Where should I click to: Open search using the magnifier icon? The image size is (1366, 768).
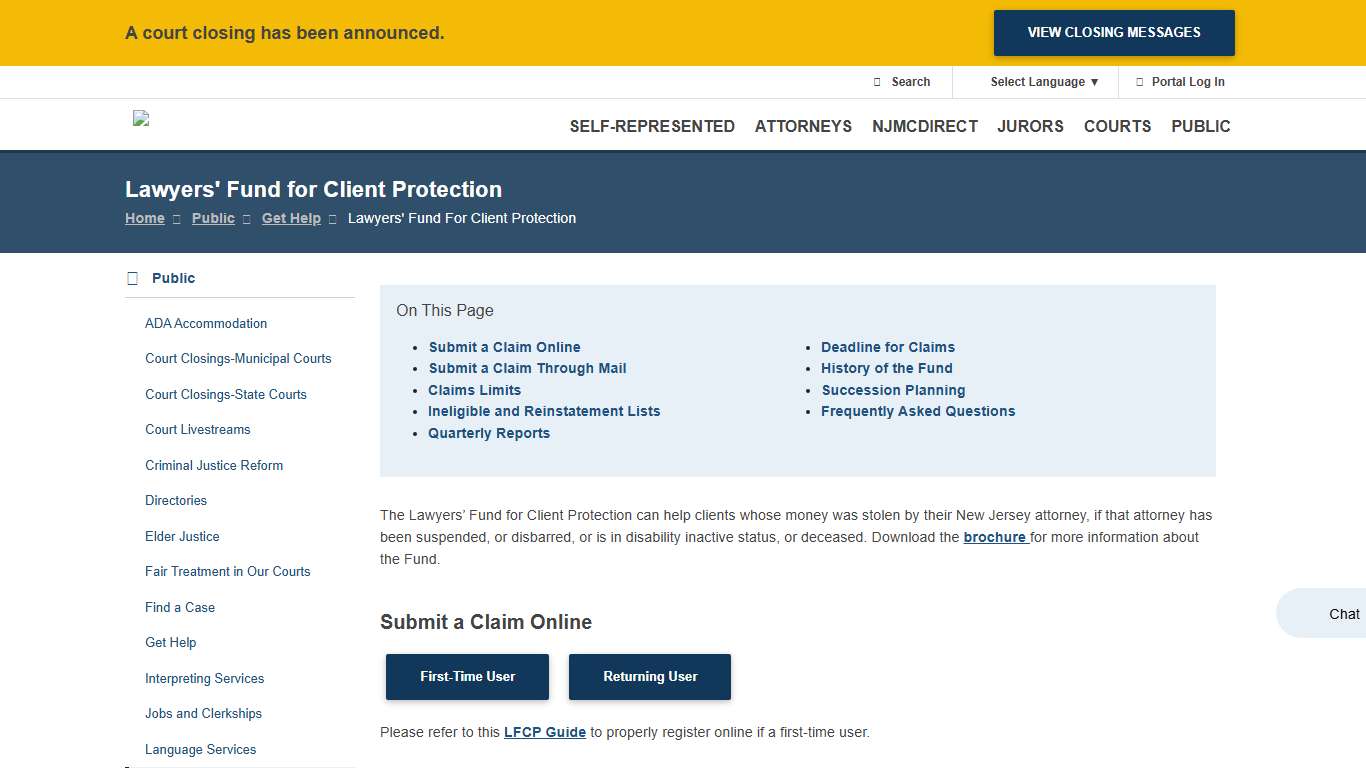coord(877,81)
